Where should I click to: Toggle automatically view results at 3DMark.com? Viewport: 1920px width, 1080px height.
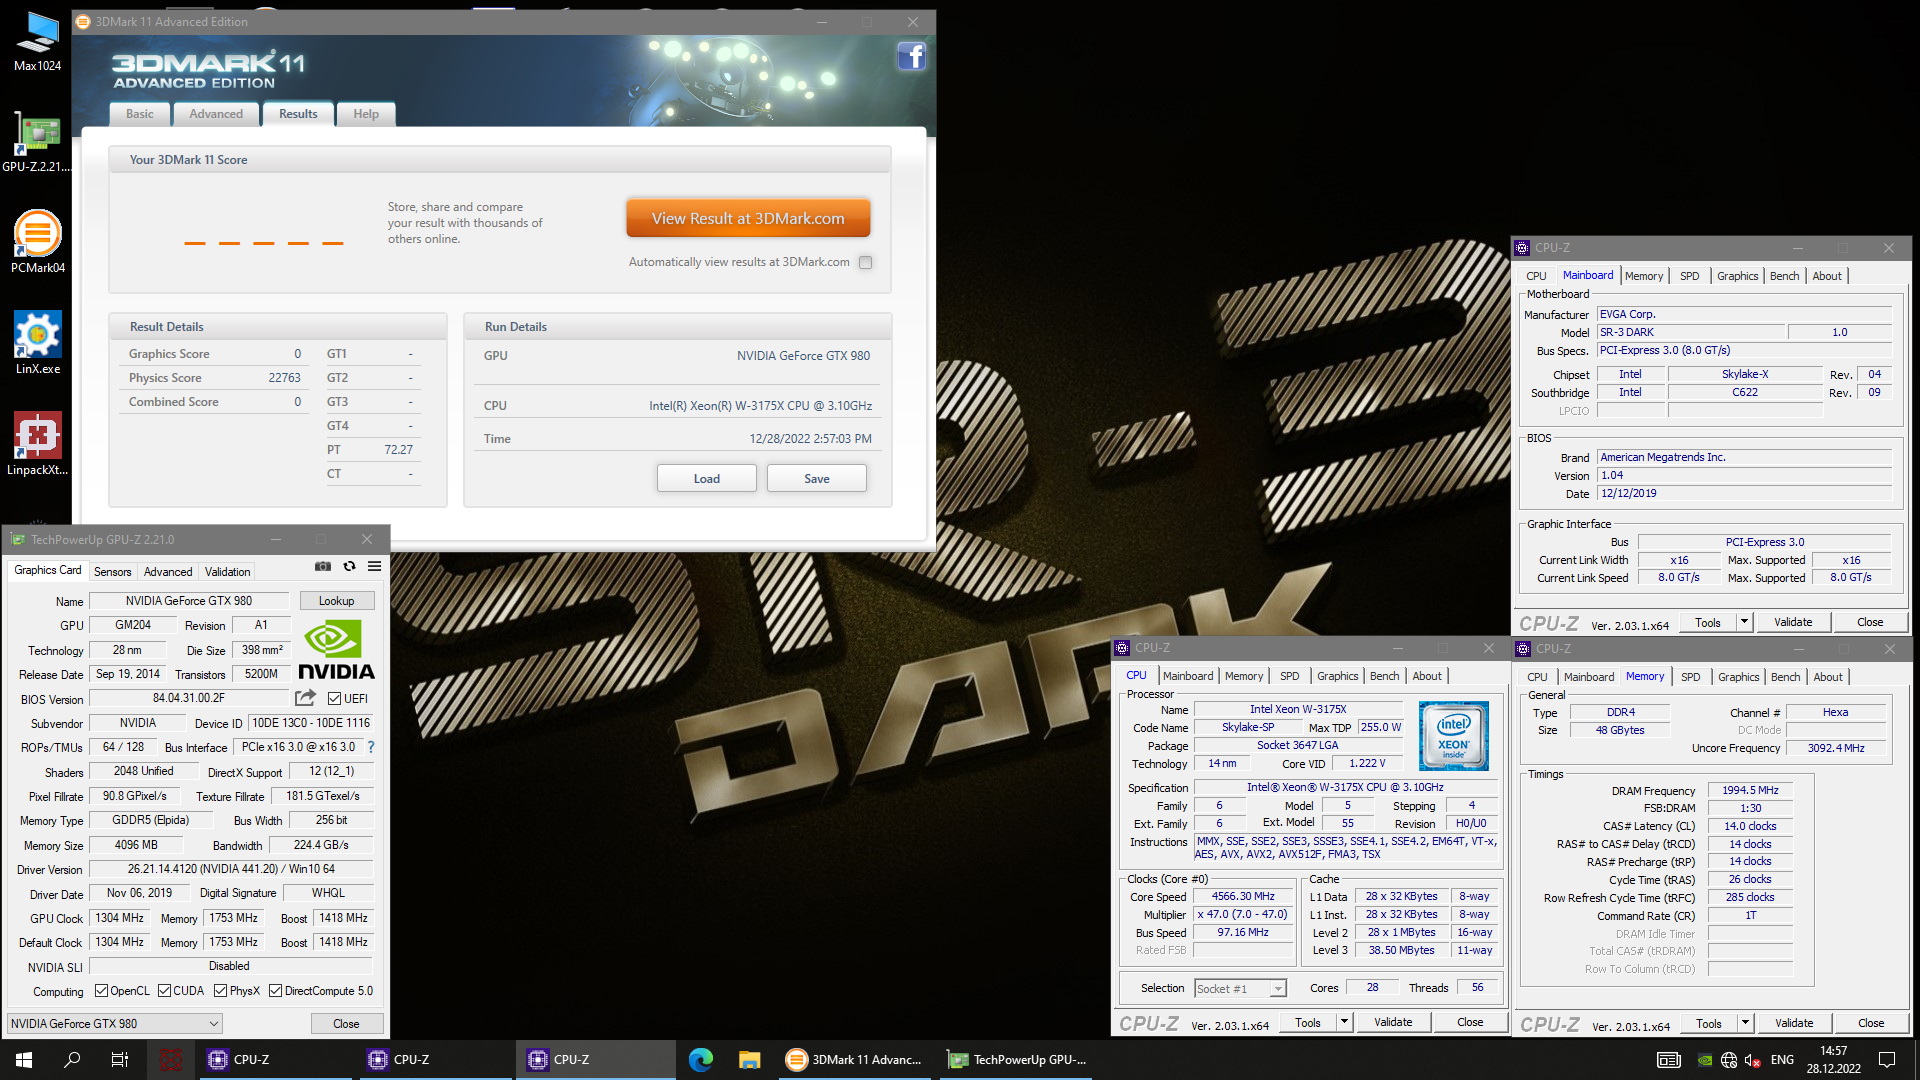[x=866, y=263]
